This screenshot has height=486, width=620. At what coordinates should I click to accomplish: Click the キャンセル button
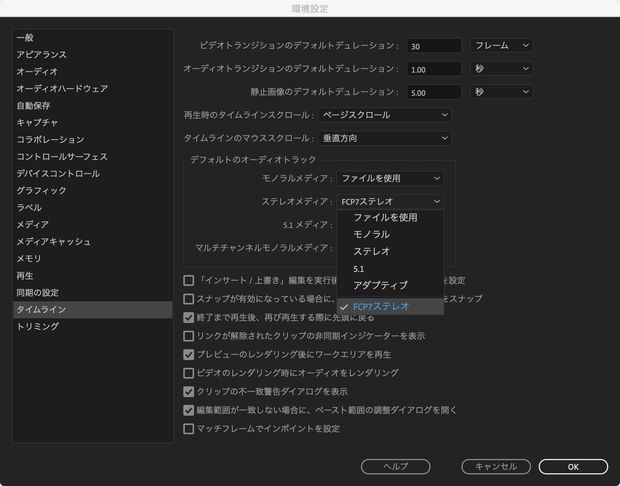pos(496,467)
